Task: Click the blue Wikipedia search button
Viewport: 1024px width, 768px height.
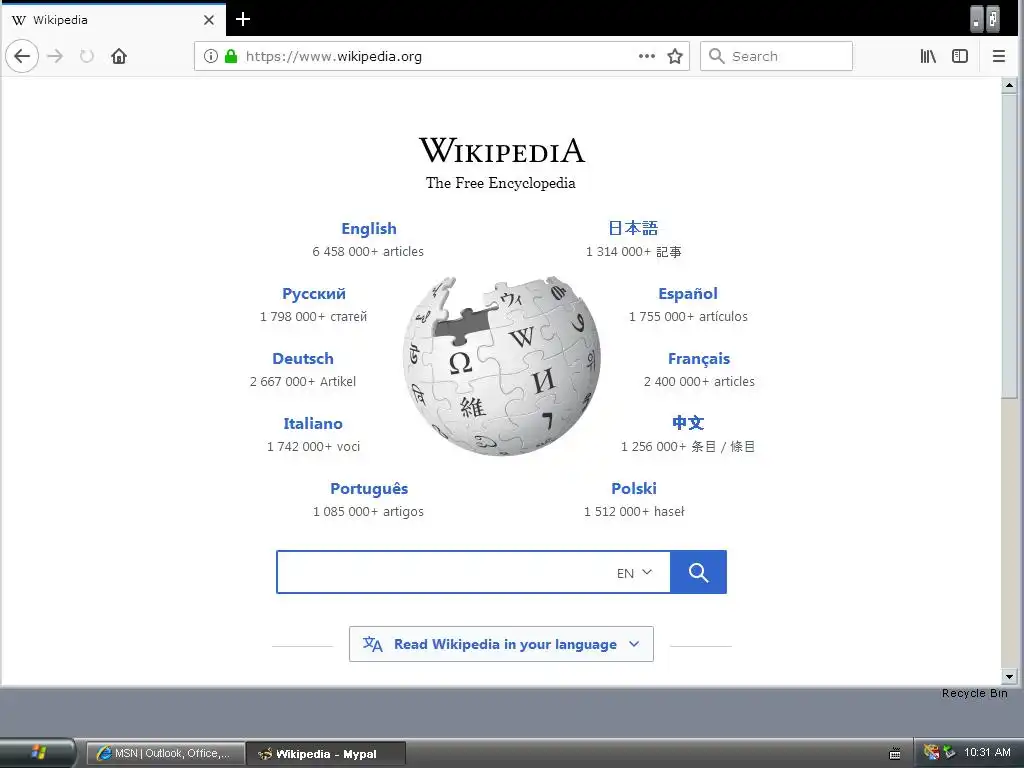Action: (x=698, y=572)
